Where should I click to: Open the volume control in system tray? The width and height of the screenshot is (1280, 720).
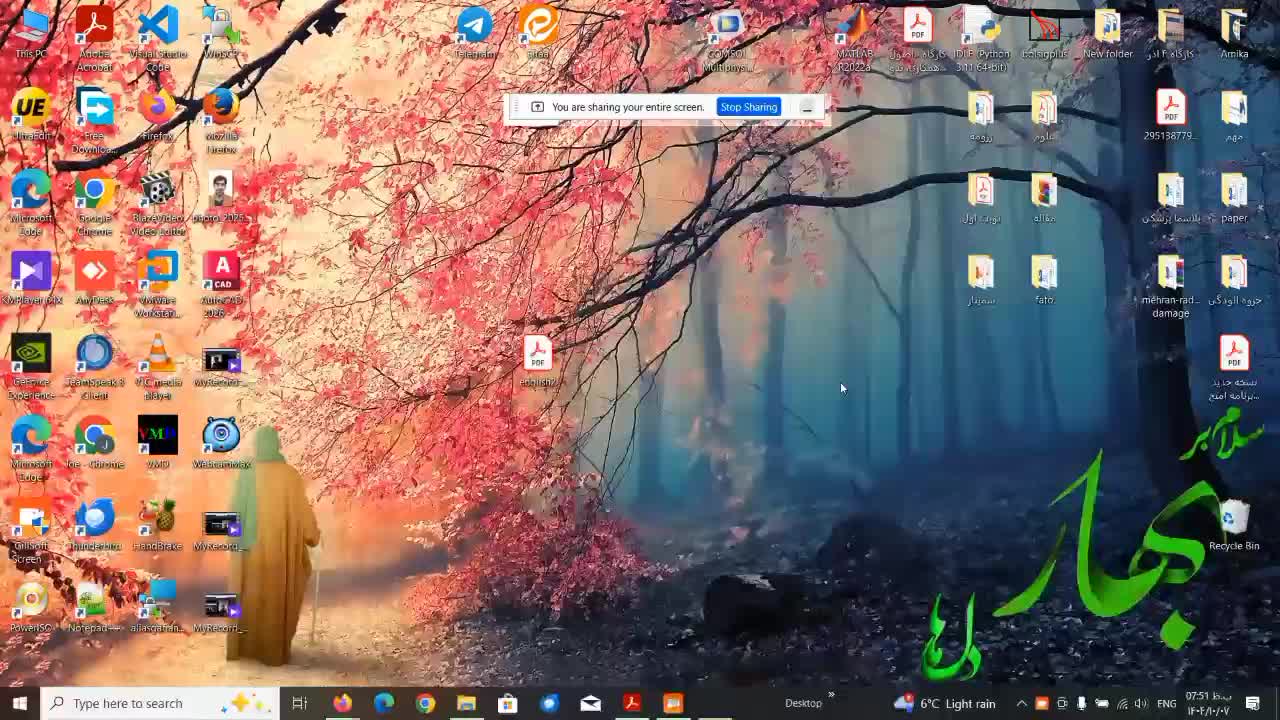click(1141, 703)
